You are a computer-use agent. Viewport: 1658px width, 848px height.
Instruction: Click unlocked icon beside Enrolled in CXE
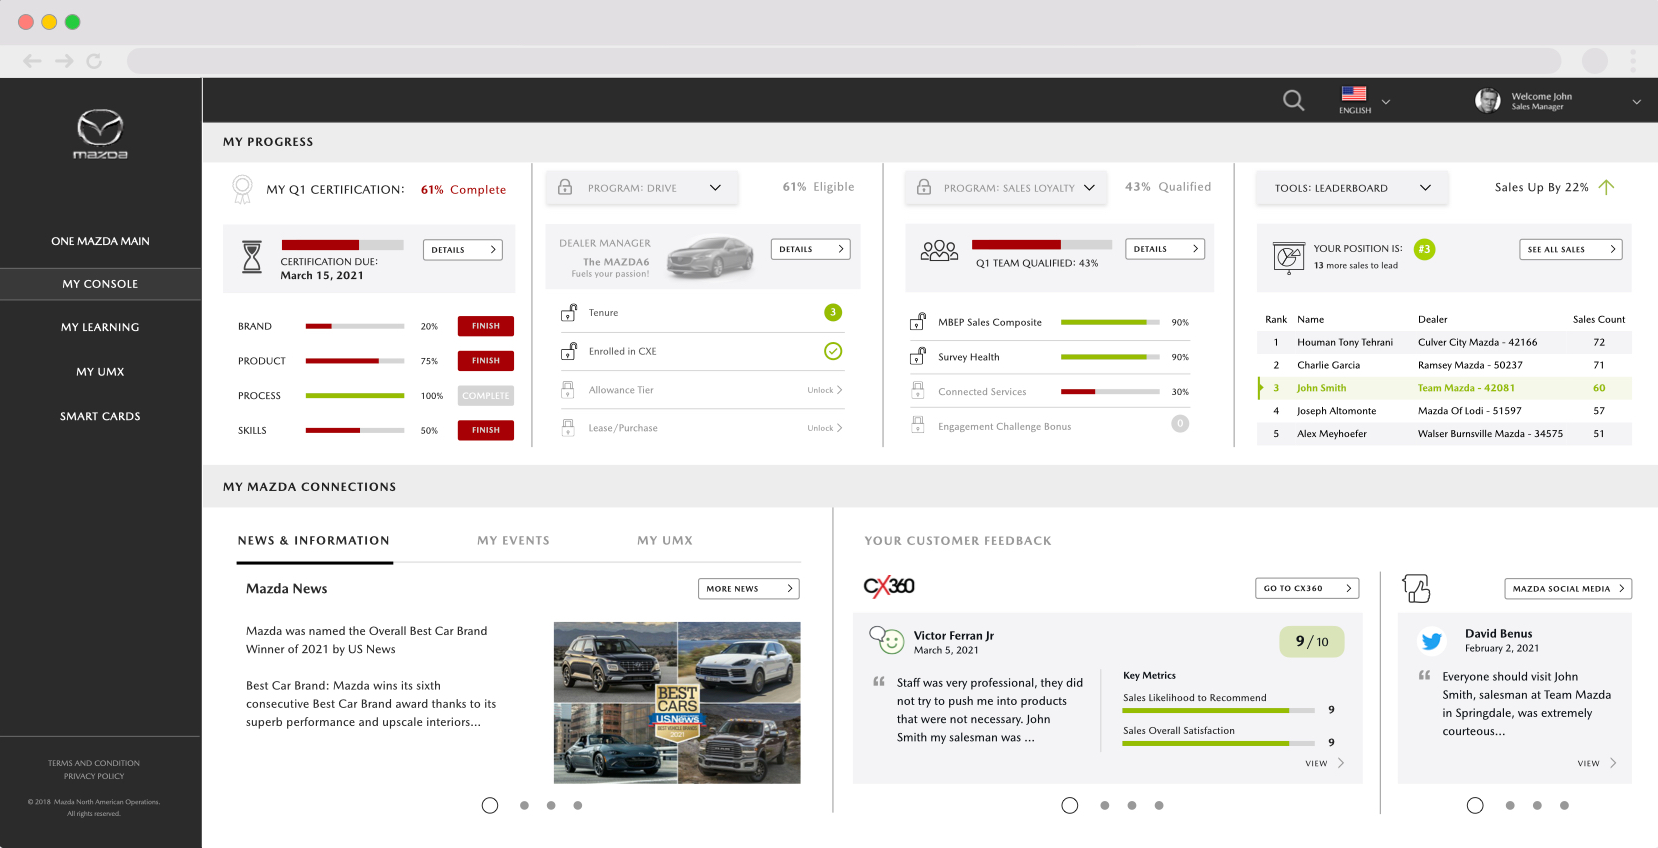coord(568,351)
